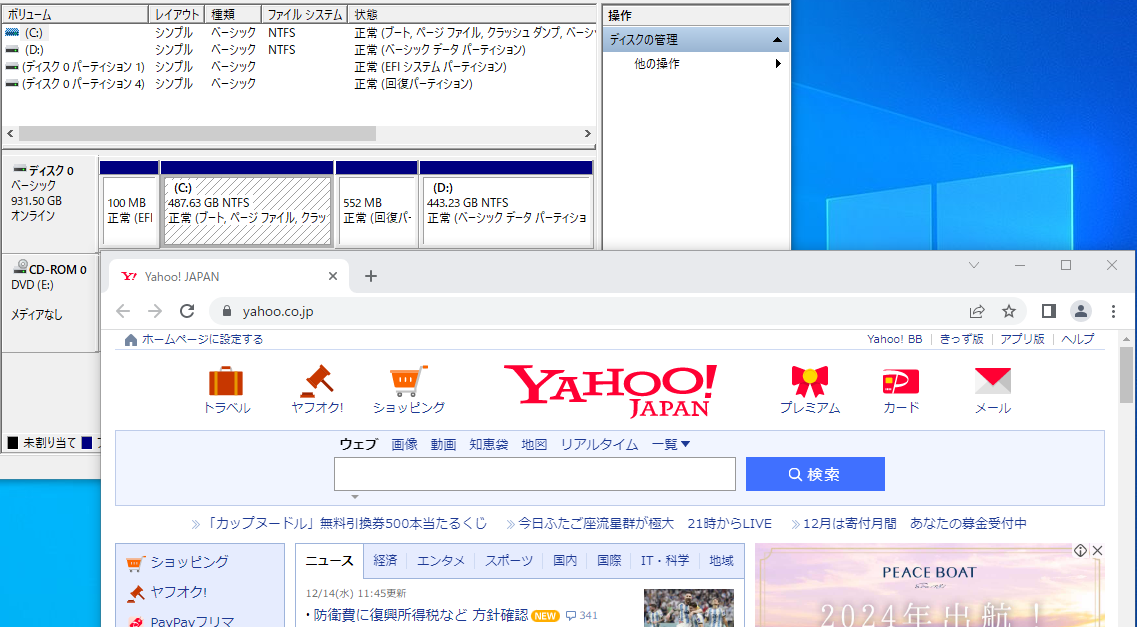The height and width of the screenshot is (627, 1137).
Task: Select the ウェブ search tab
Action: [x=358, y=444]
